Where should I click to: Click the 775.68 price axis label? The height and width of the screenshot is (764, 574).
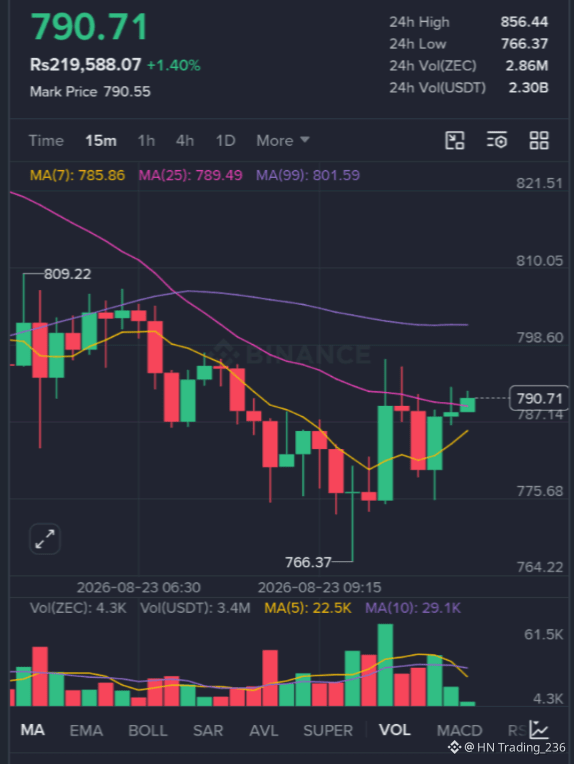(x=539, y=491)
